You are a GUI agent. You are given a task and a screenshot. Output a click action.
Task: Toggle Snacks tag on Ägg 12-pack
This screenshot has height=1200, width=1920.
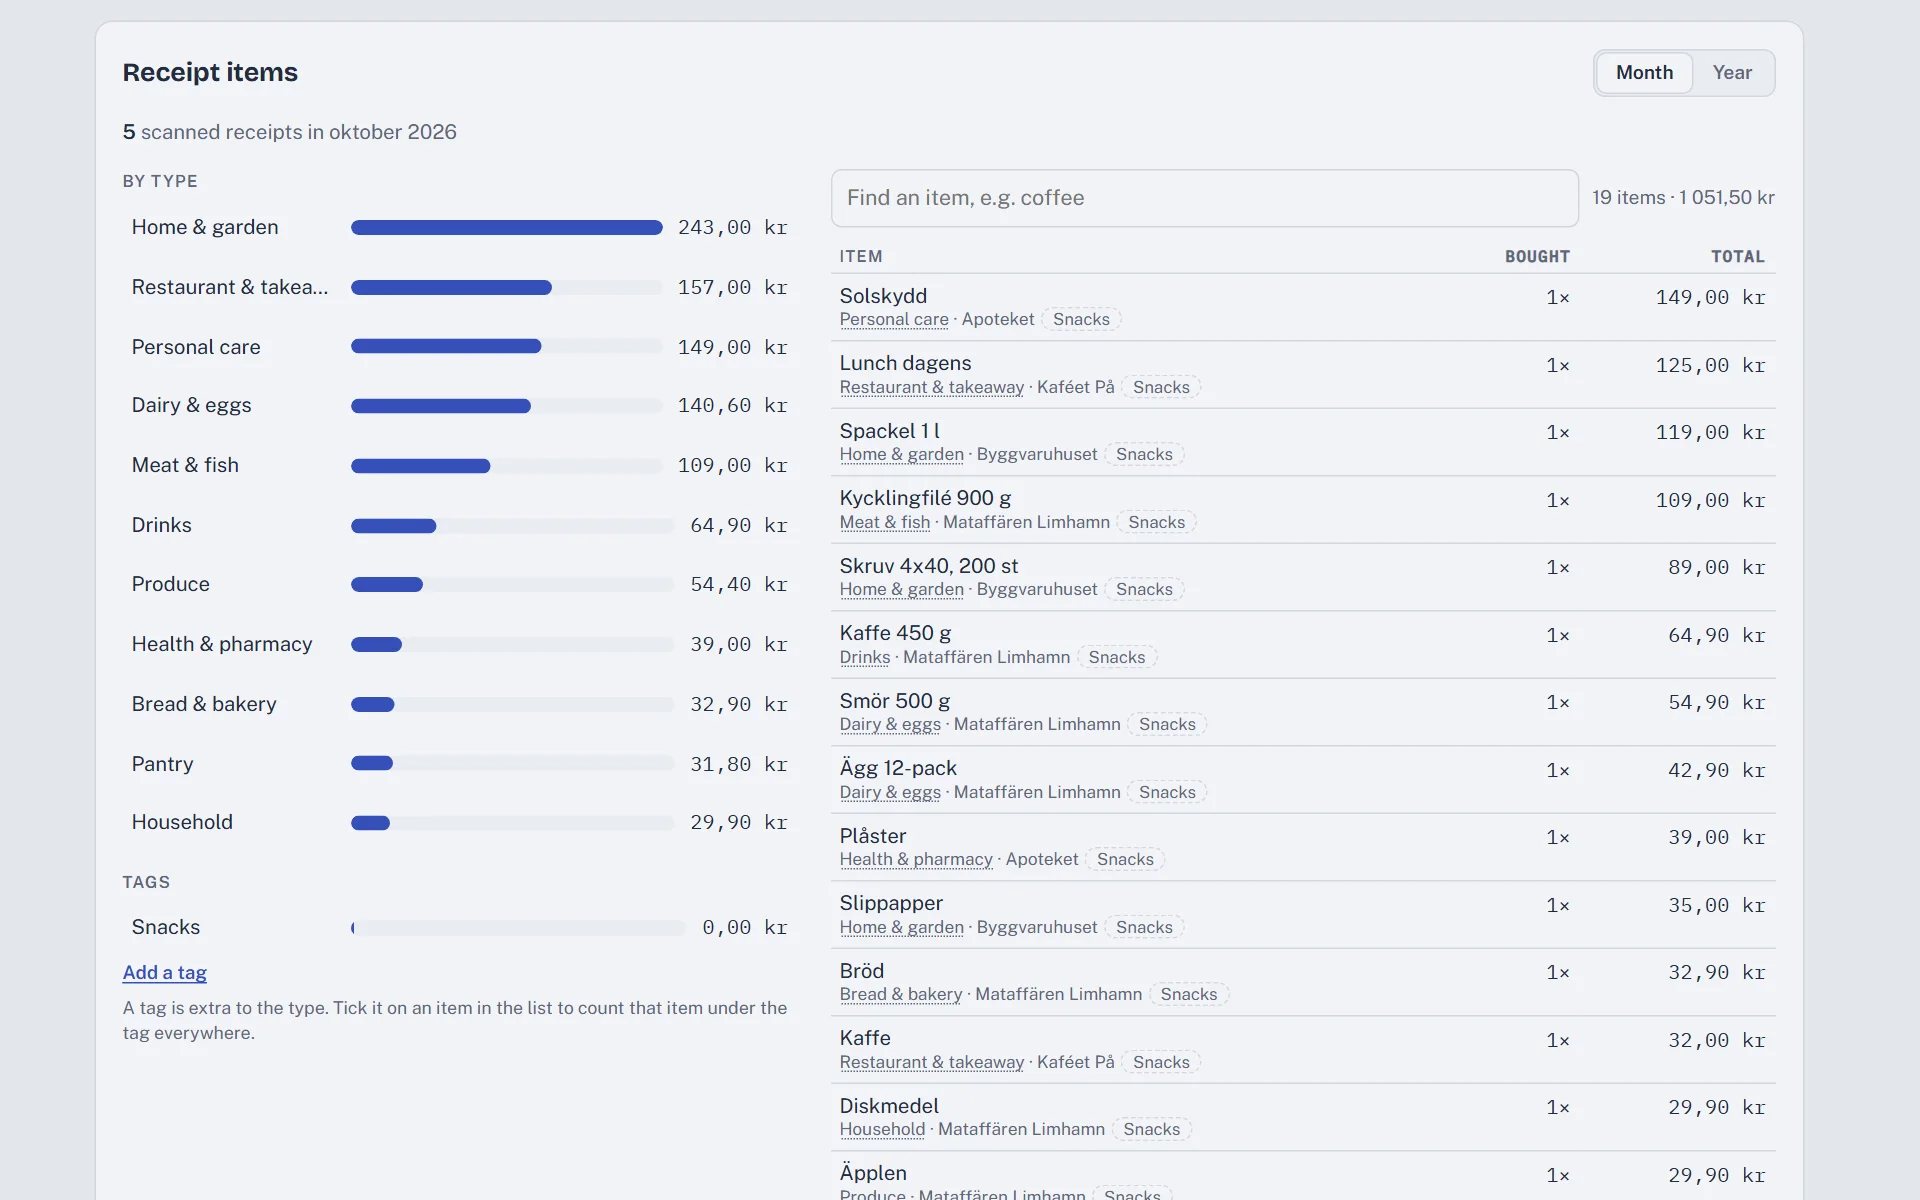1167,792
